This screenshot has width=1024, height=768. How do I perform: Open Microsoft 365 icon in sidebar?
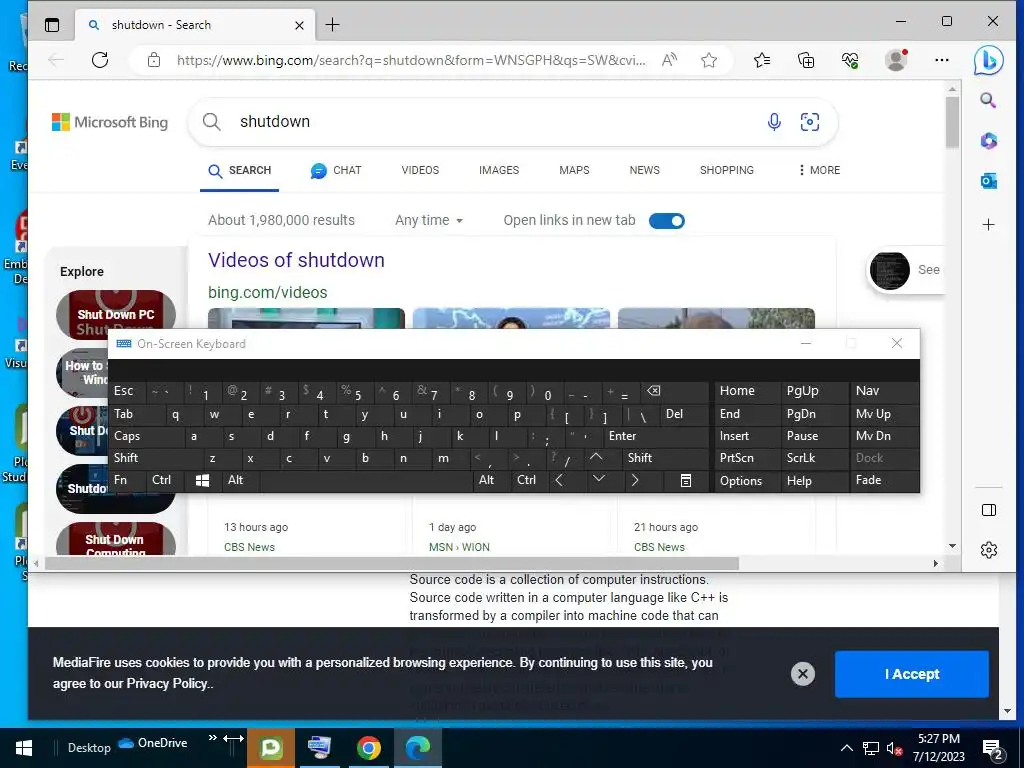coord(988,140)
